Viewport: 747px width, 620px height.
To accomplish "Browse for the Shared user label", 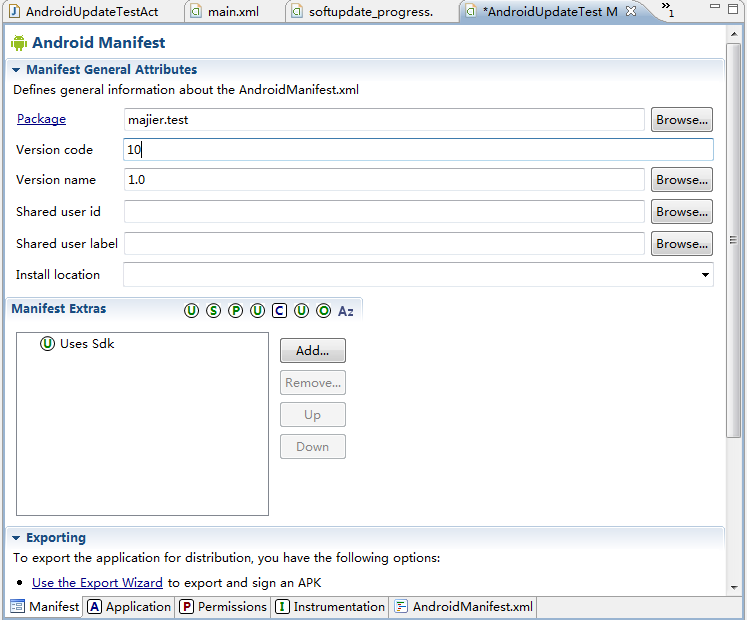I will pyautogui.click(x=682, y=244).
